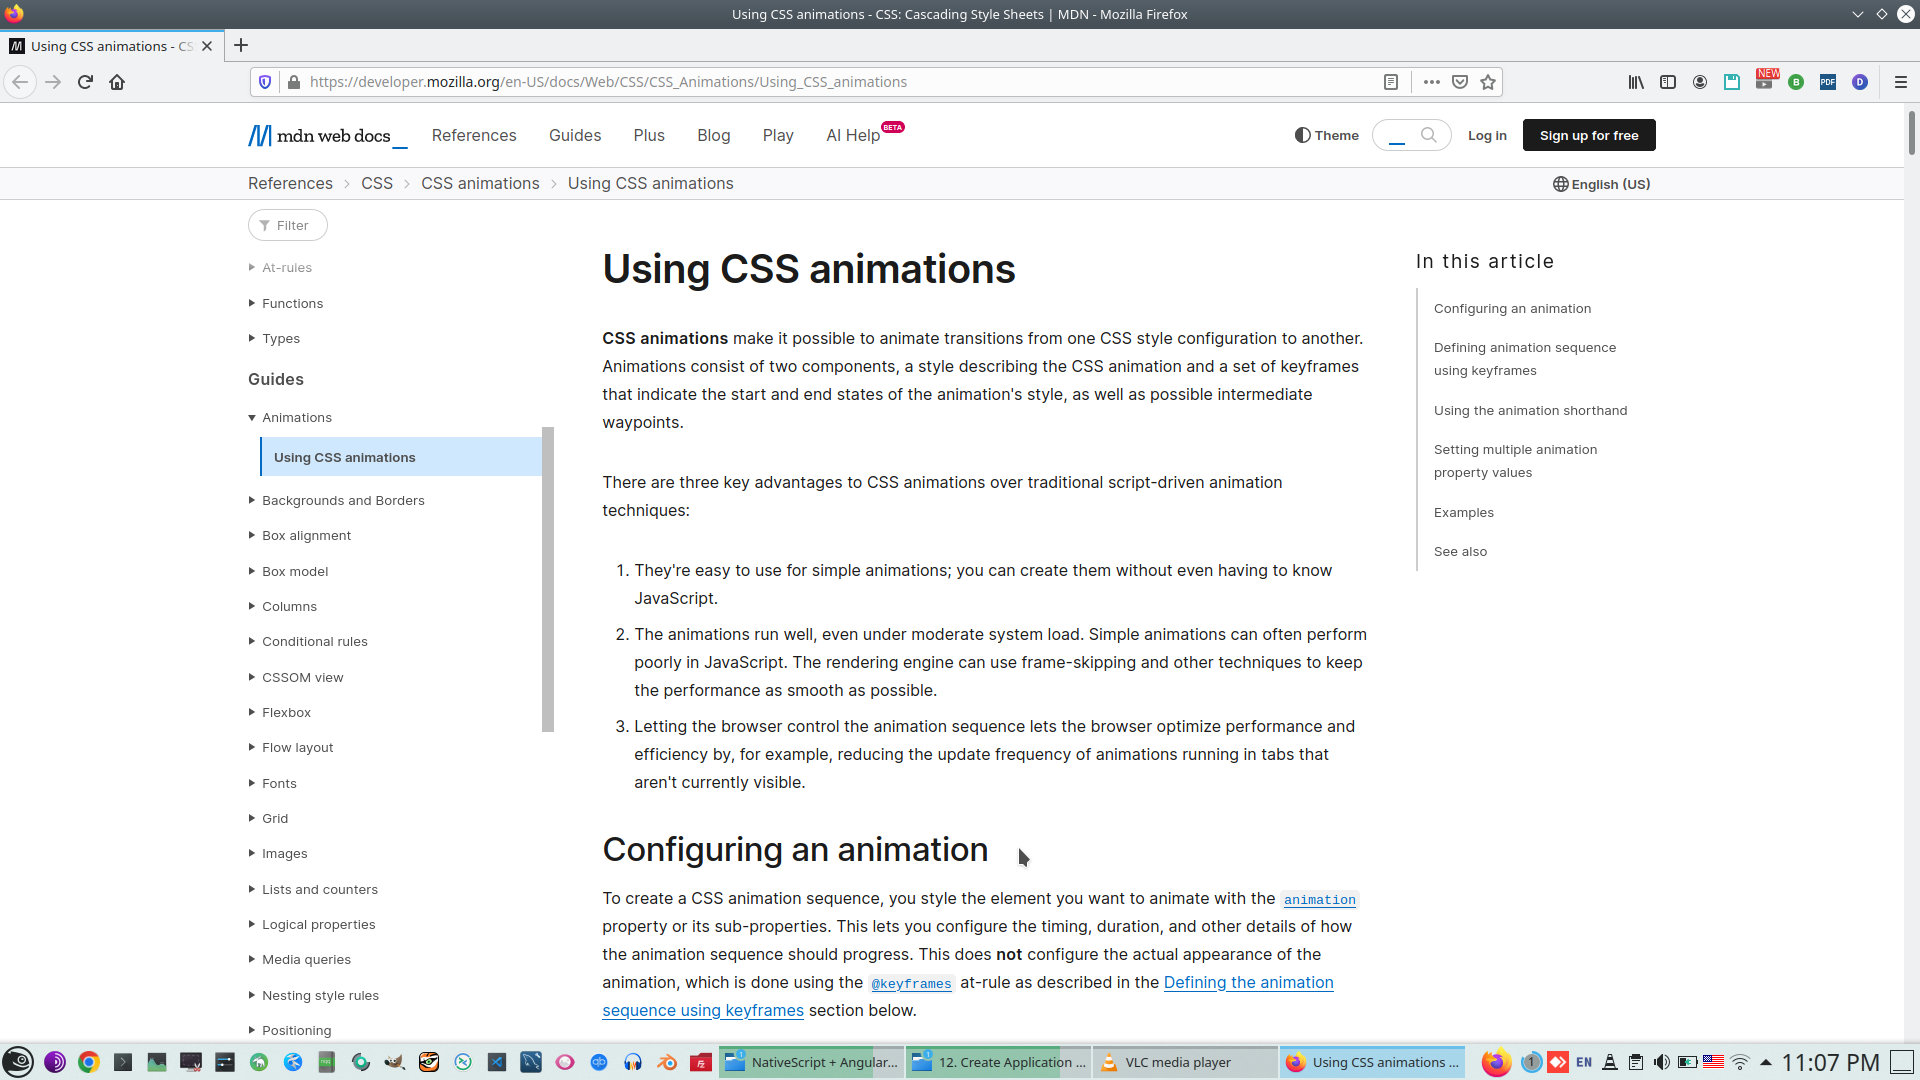Open the Library bookmarks icon in toolbar
Viewport: 1920px width, 1080px height.
click(1636, 82)
